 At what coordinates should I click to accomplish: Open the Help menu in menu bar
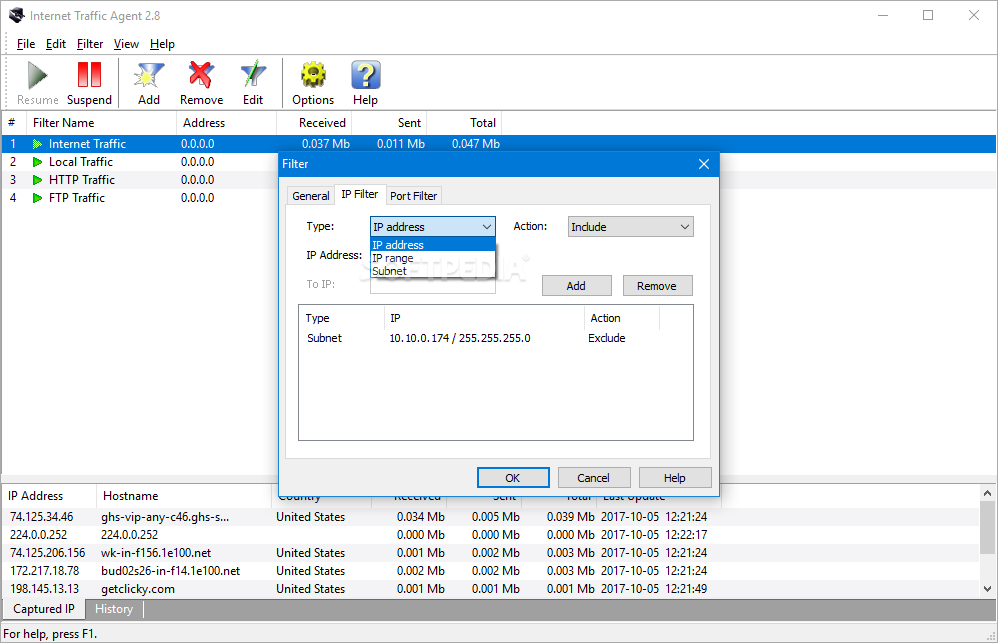coord(162,44)
